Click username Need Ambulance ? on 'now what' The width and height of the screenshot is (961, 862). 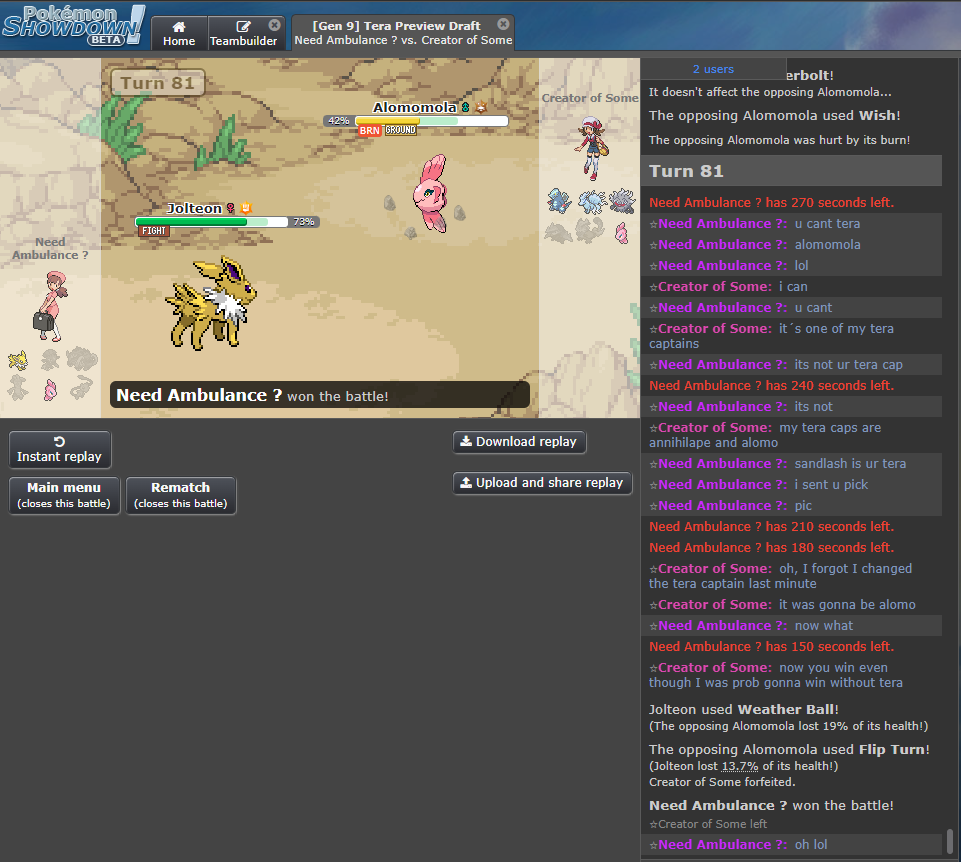pos(722,626)
